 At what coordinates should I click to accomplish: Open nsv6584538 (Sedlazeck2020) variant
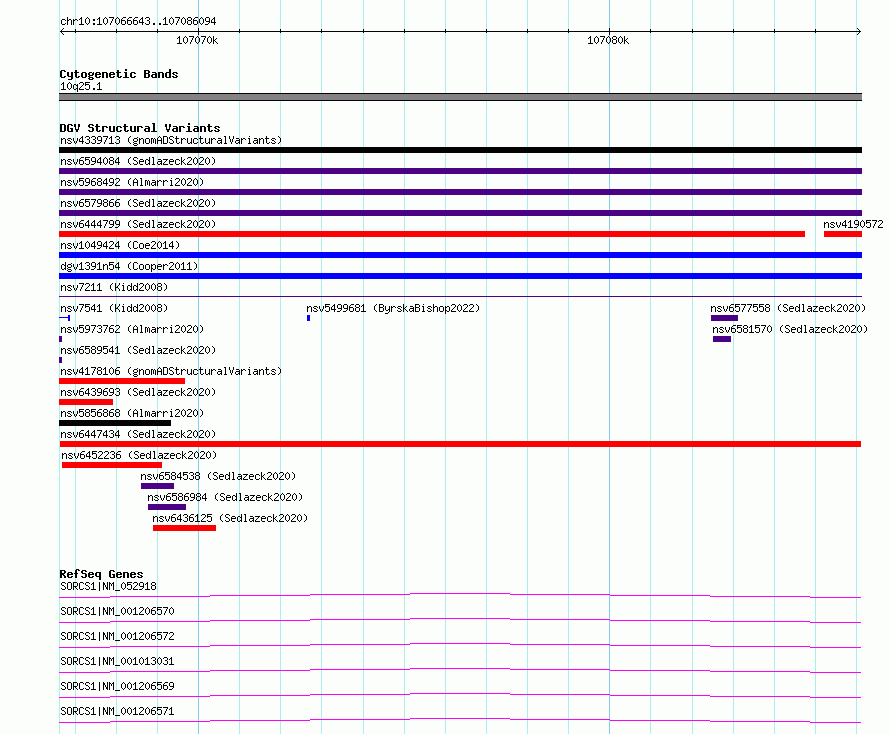[218, 476]
